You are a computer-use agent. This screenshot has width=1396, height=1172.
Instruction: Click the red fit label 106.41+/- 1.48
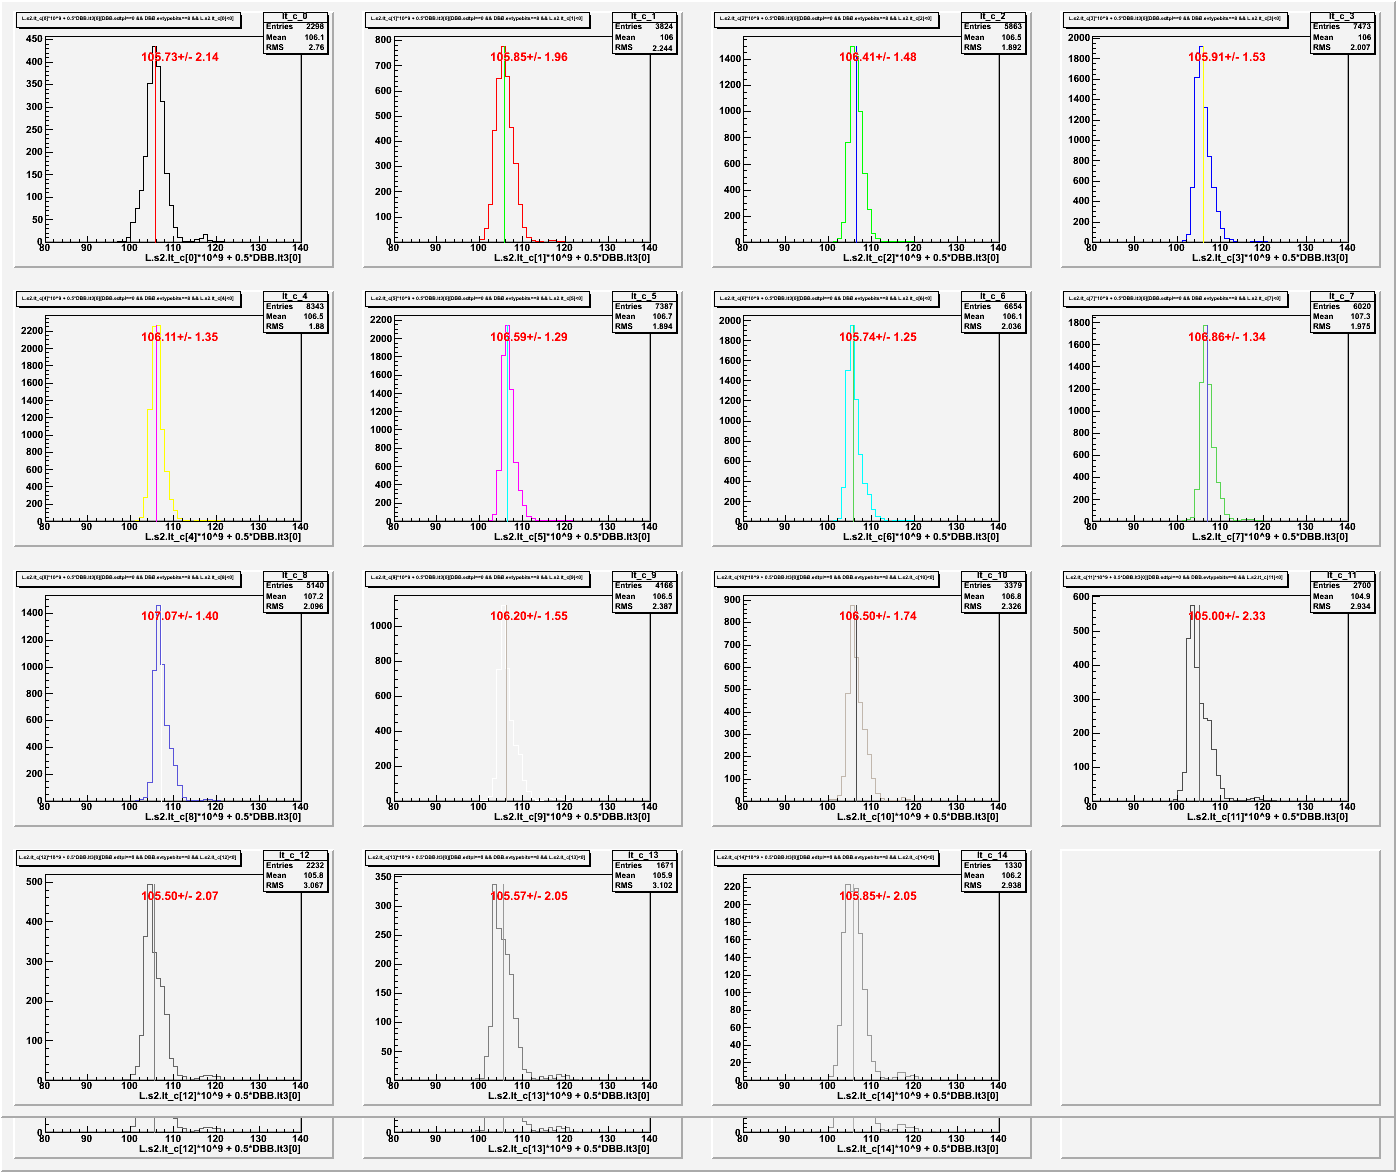878,57
